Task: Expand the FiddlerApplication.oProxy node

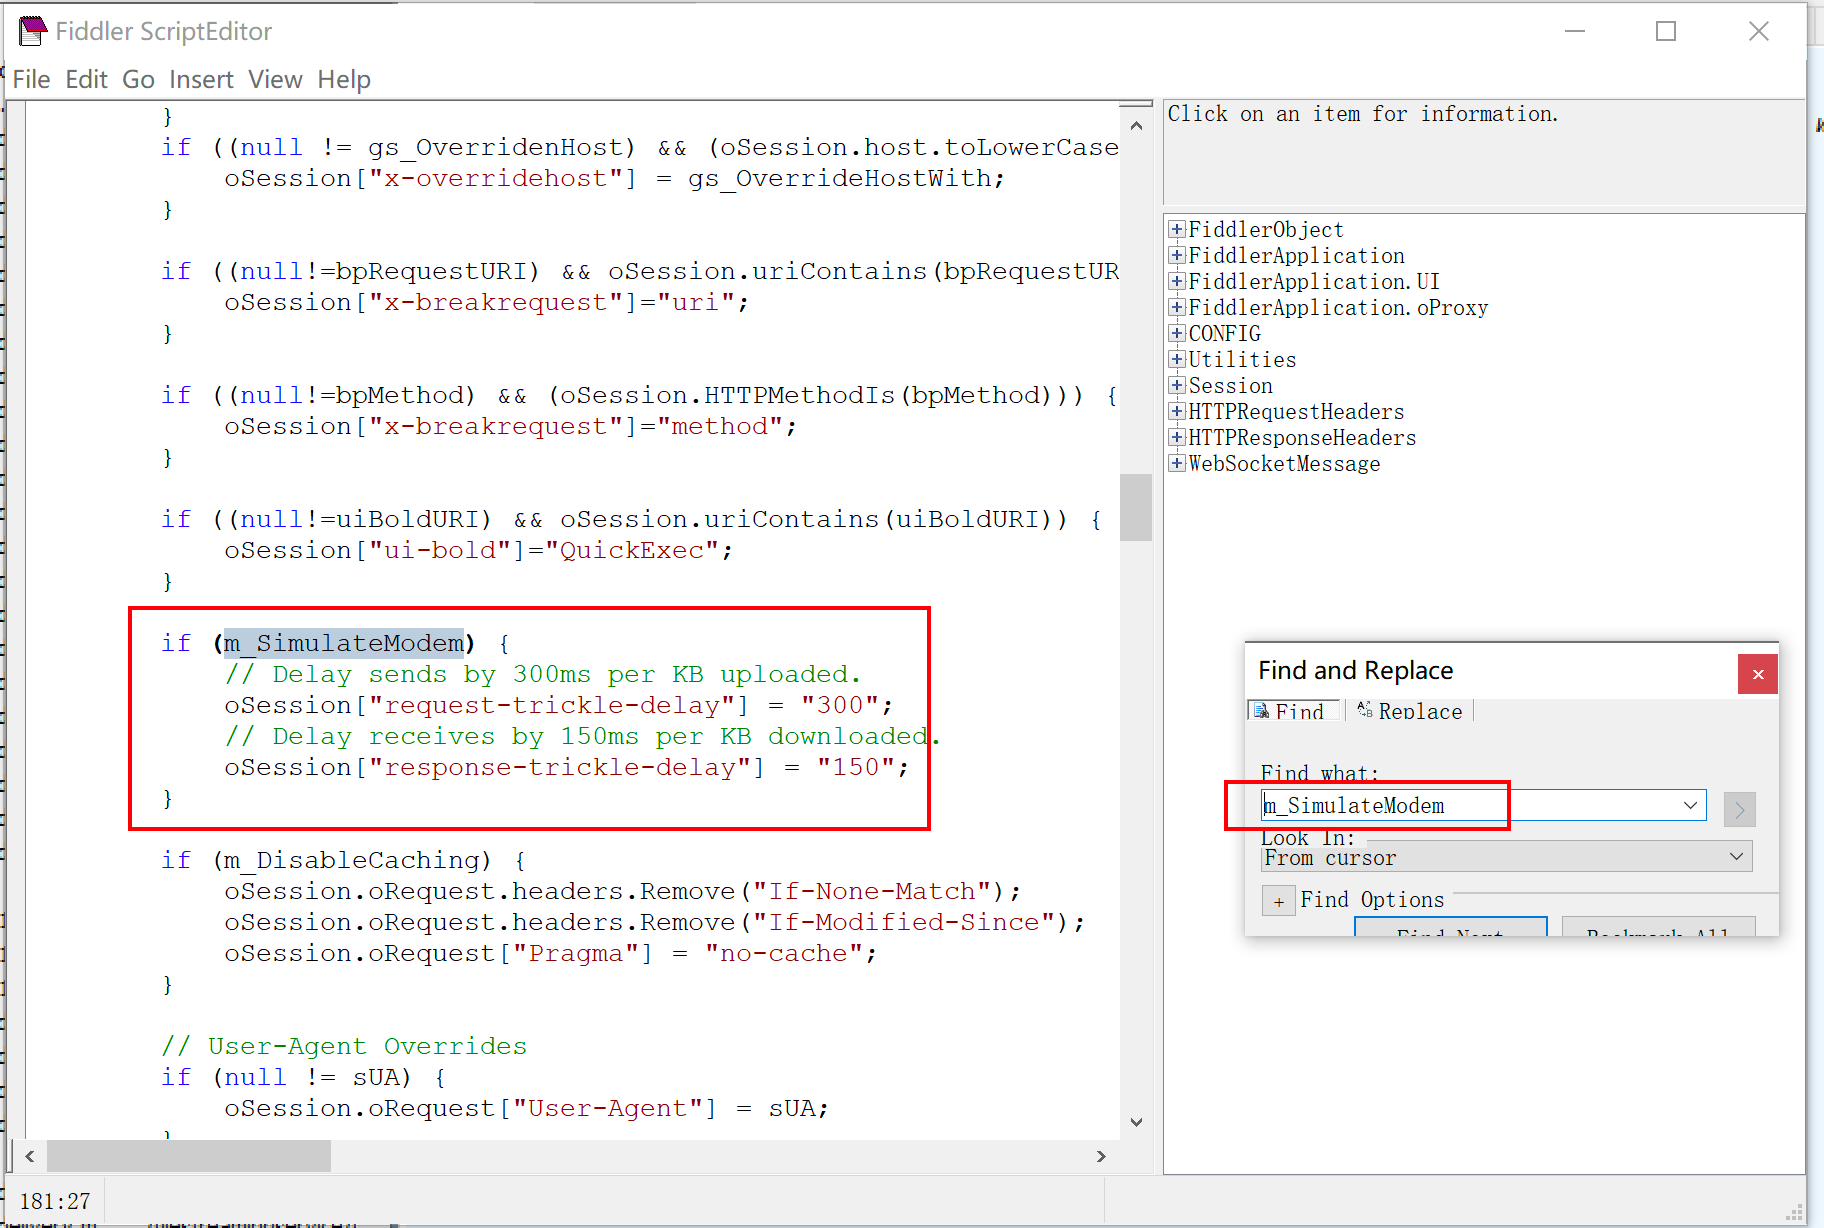Action: (1177, 307)
